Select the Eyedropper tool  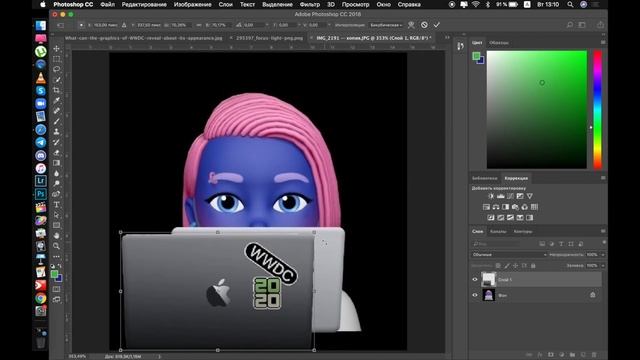tap(56, 100)
